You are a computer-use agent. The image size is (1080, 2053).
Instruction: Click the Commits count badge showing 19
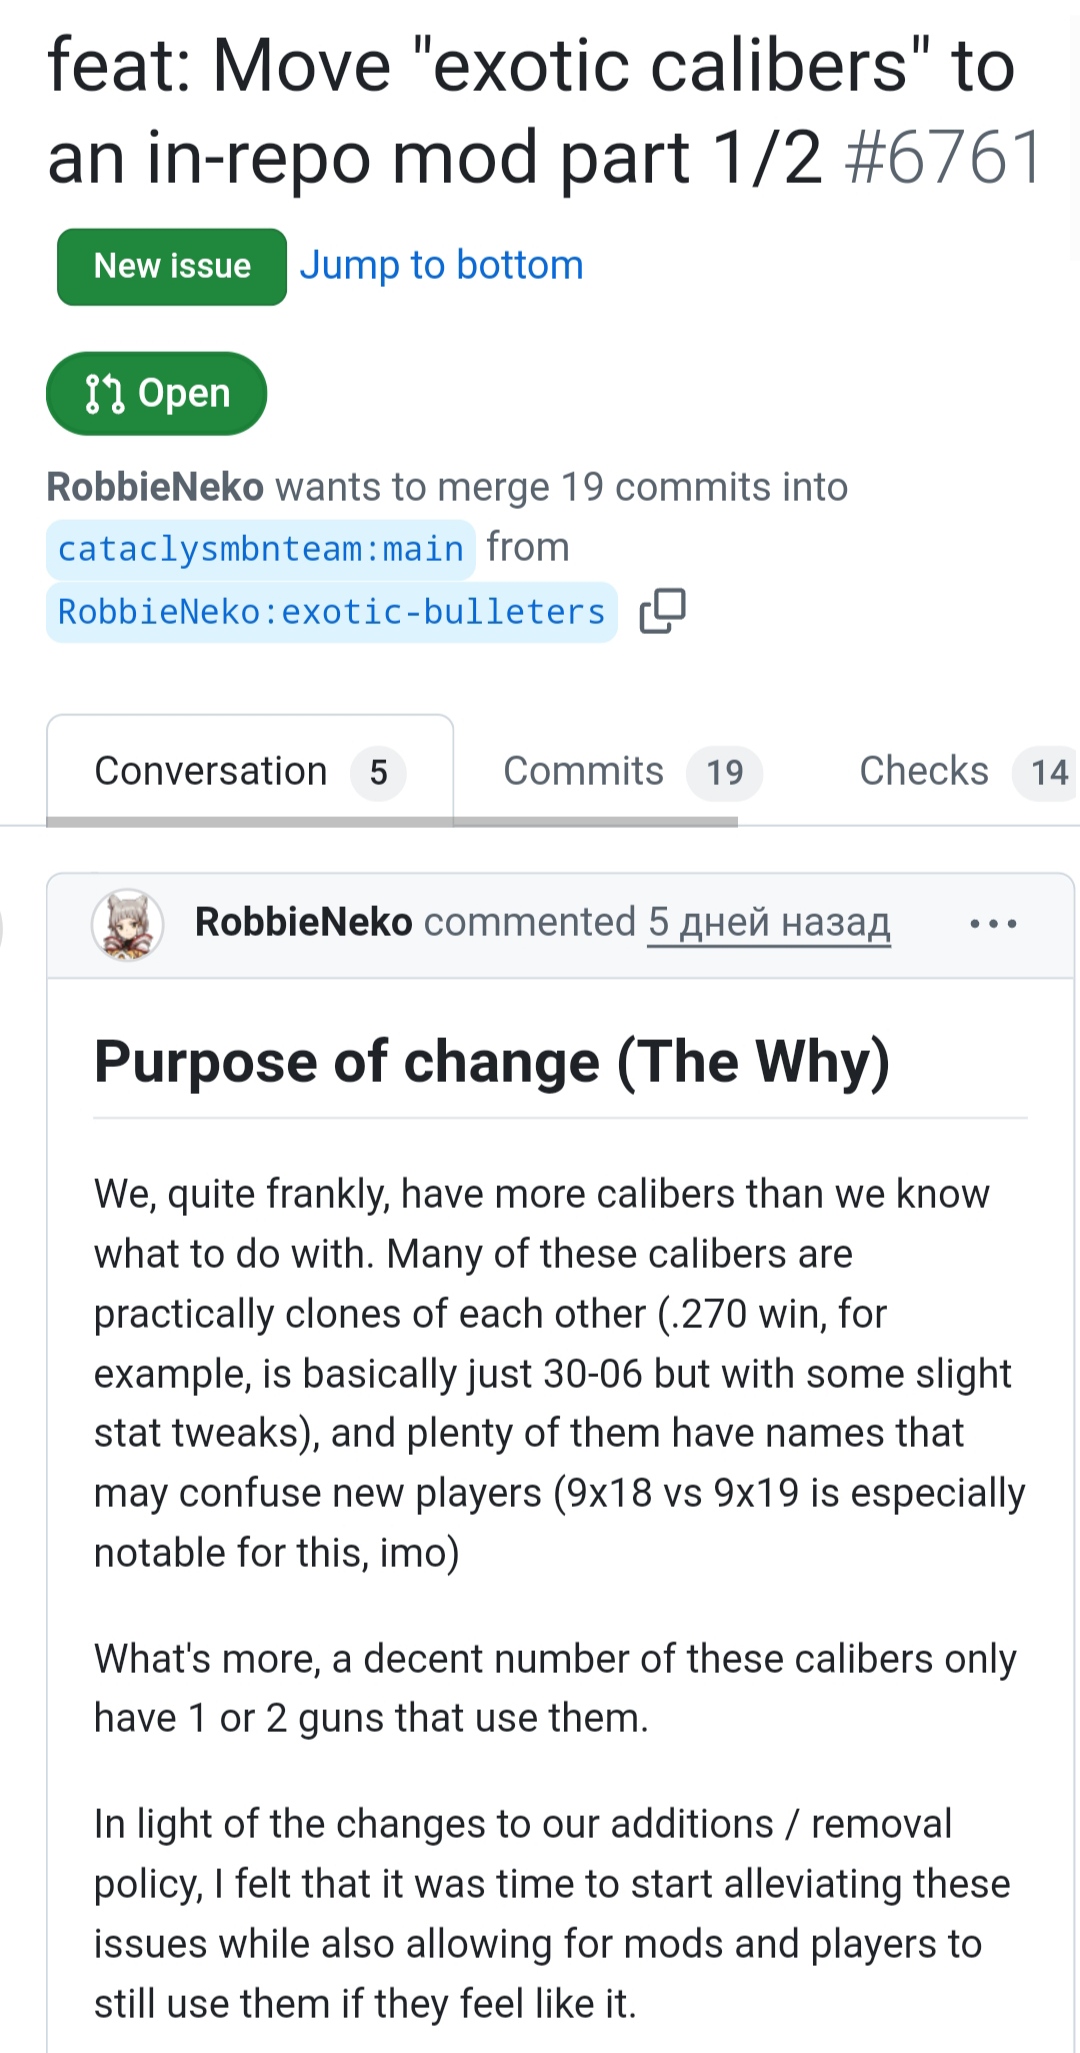coord(725,772)
